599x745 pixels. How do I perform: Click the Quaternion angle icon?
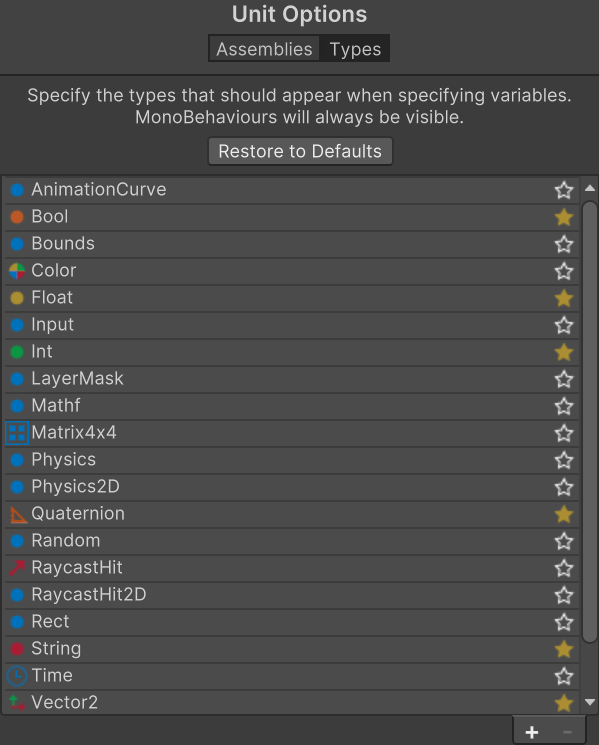click(x=18, y=514)
